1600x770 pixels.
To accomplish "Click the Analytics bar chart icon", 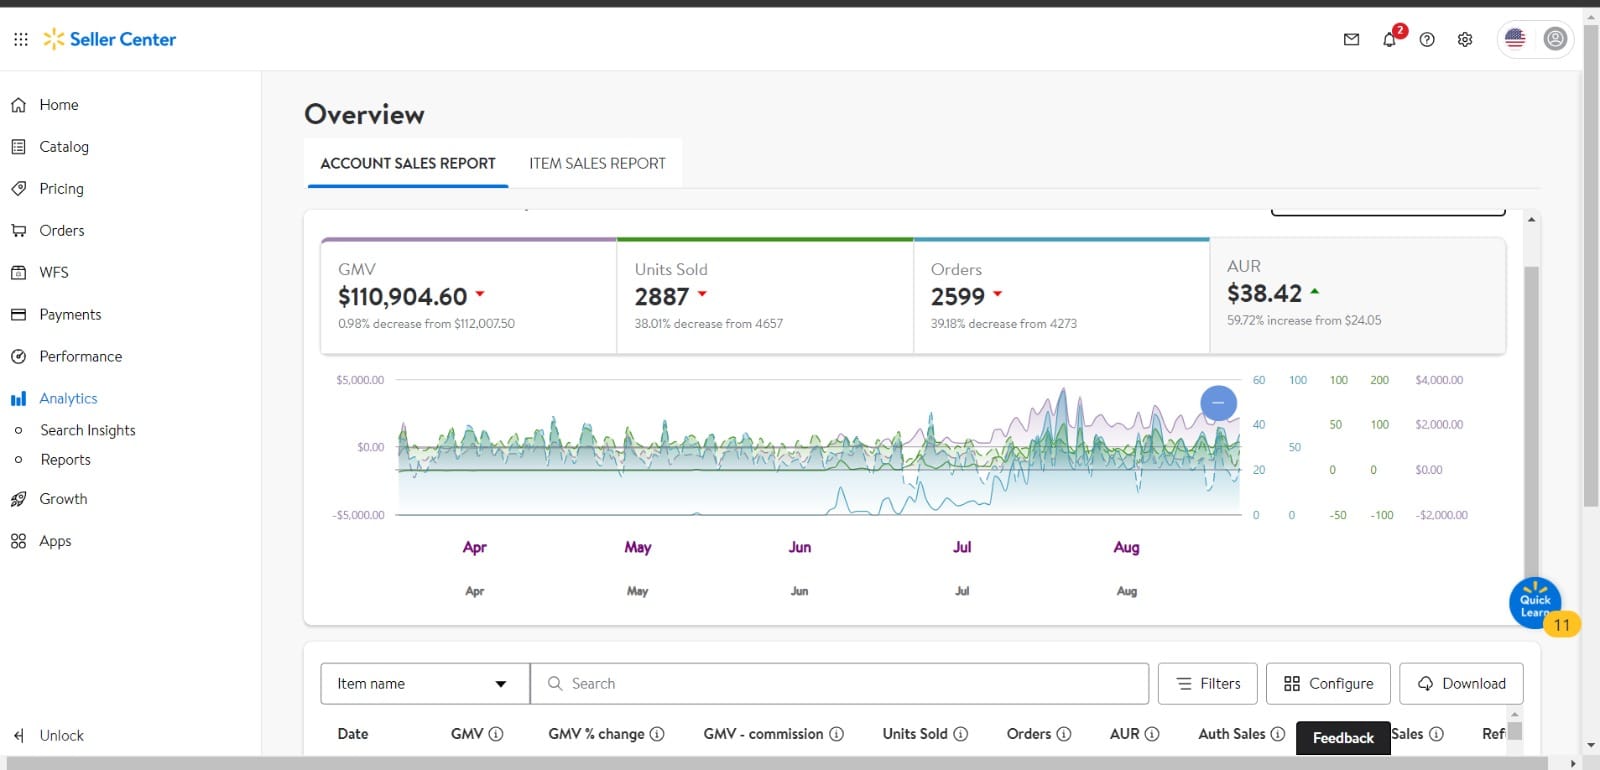I will pos(18,399).
